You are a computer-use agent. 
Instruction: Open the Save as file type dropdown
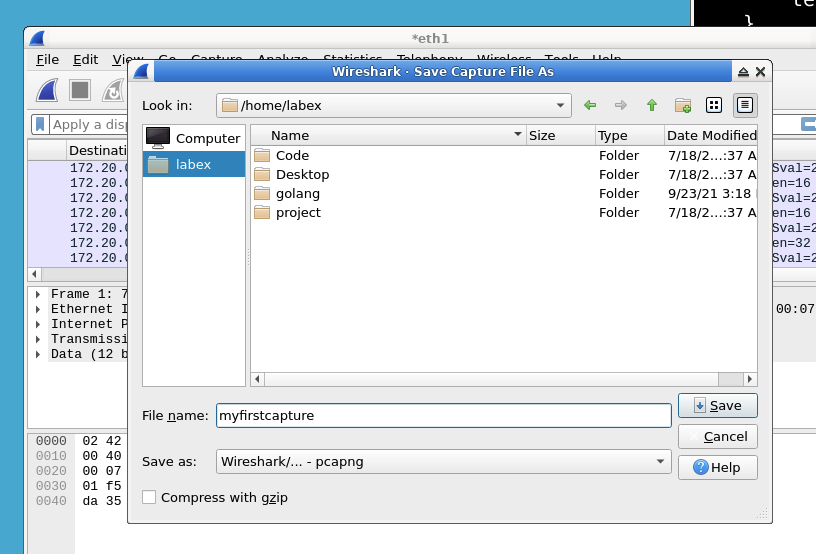point(660,462)
